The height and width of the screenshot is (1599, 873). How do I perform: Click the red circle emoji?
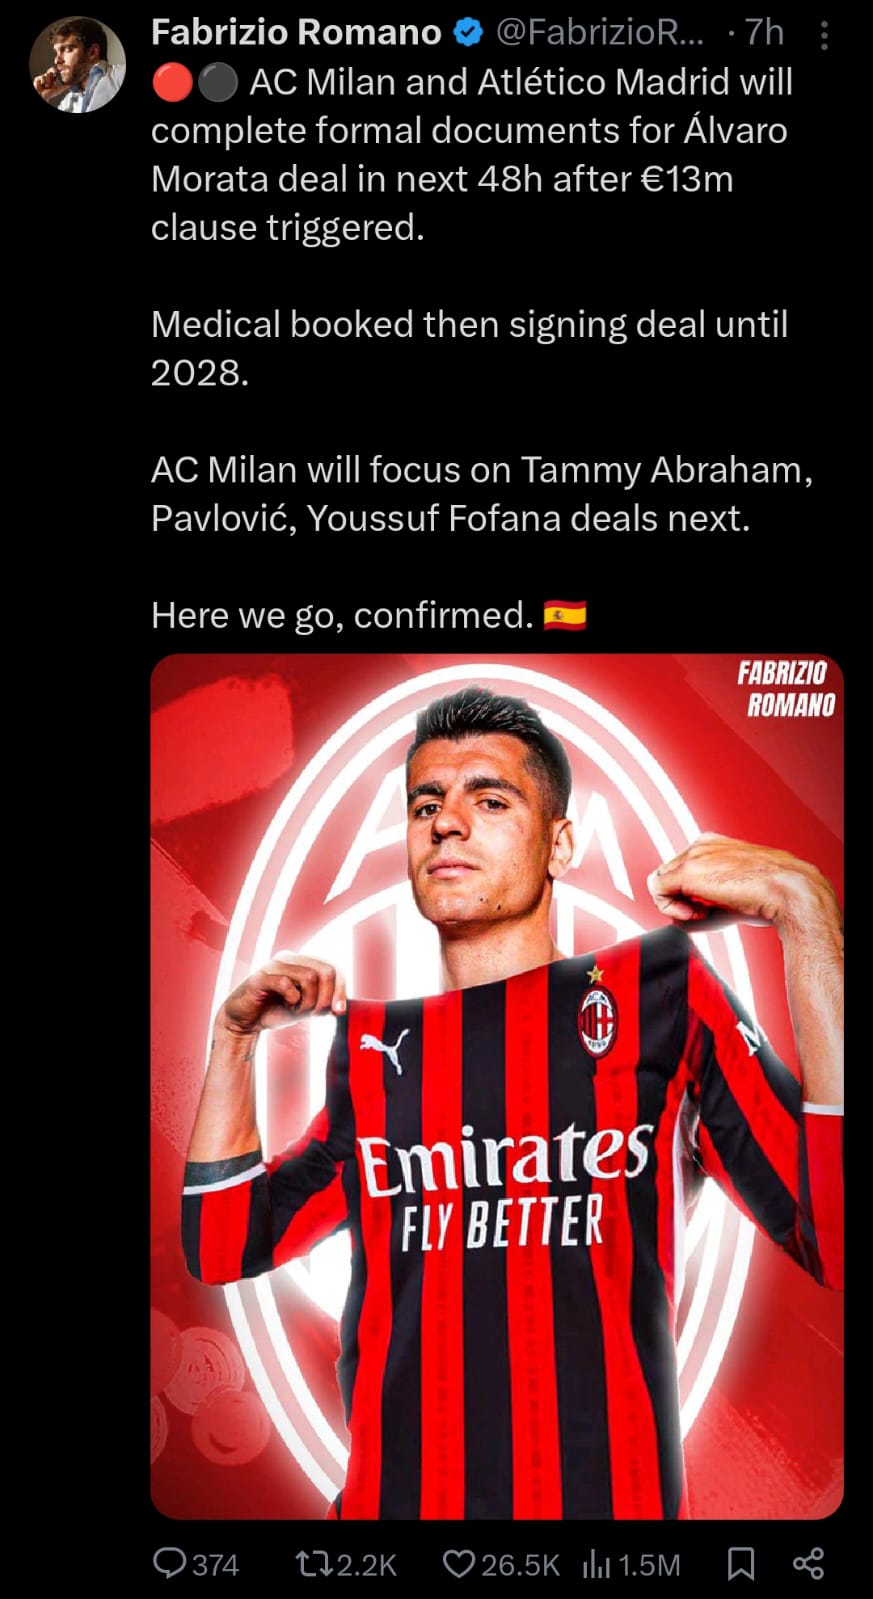point(172,83)
